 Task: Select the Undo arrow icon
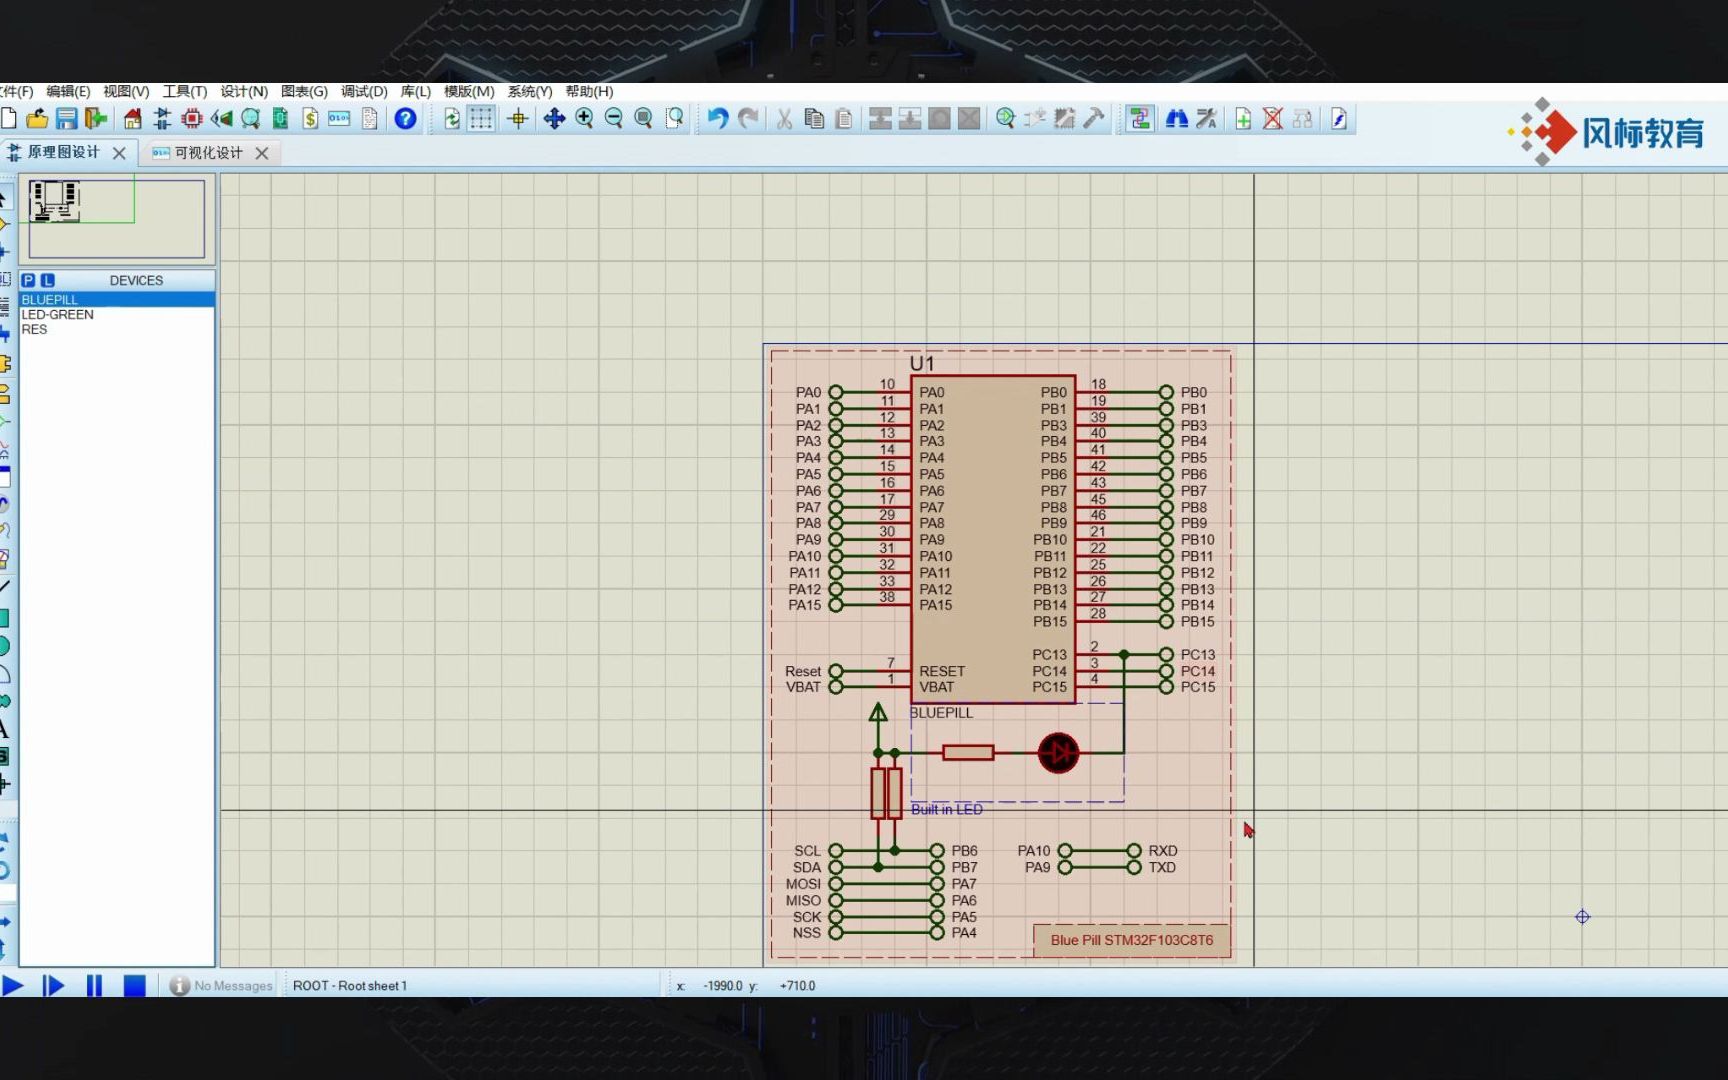click(717, 118)
